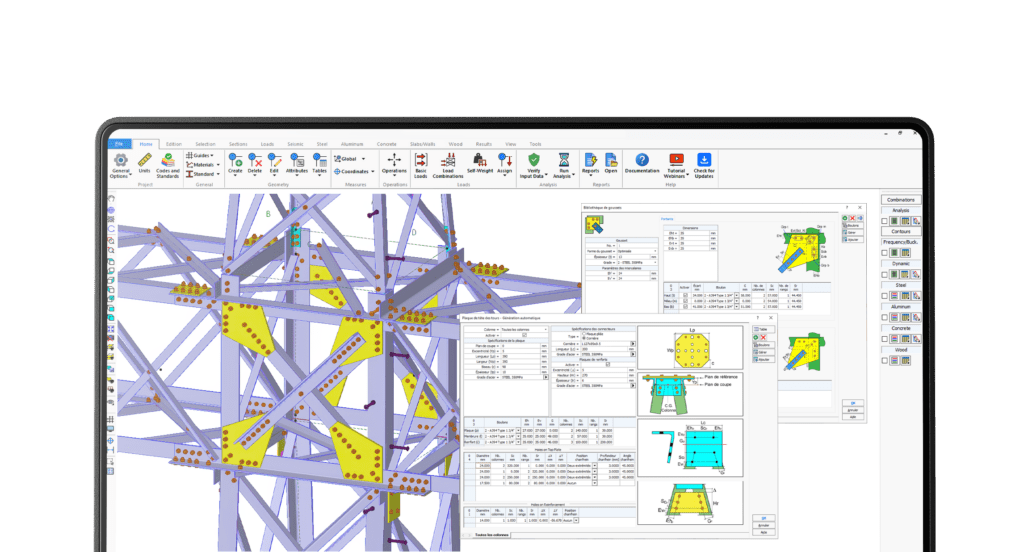Expand Grade d'acier selector in plate specifications
The image size is (1024, 552).
click(546, 377)
